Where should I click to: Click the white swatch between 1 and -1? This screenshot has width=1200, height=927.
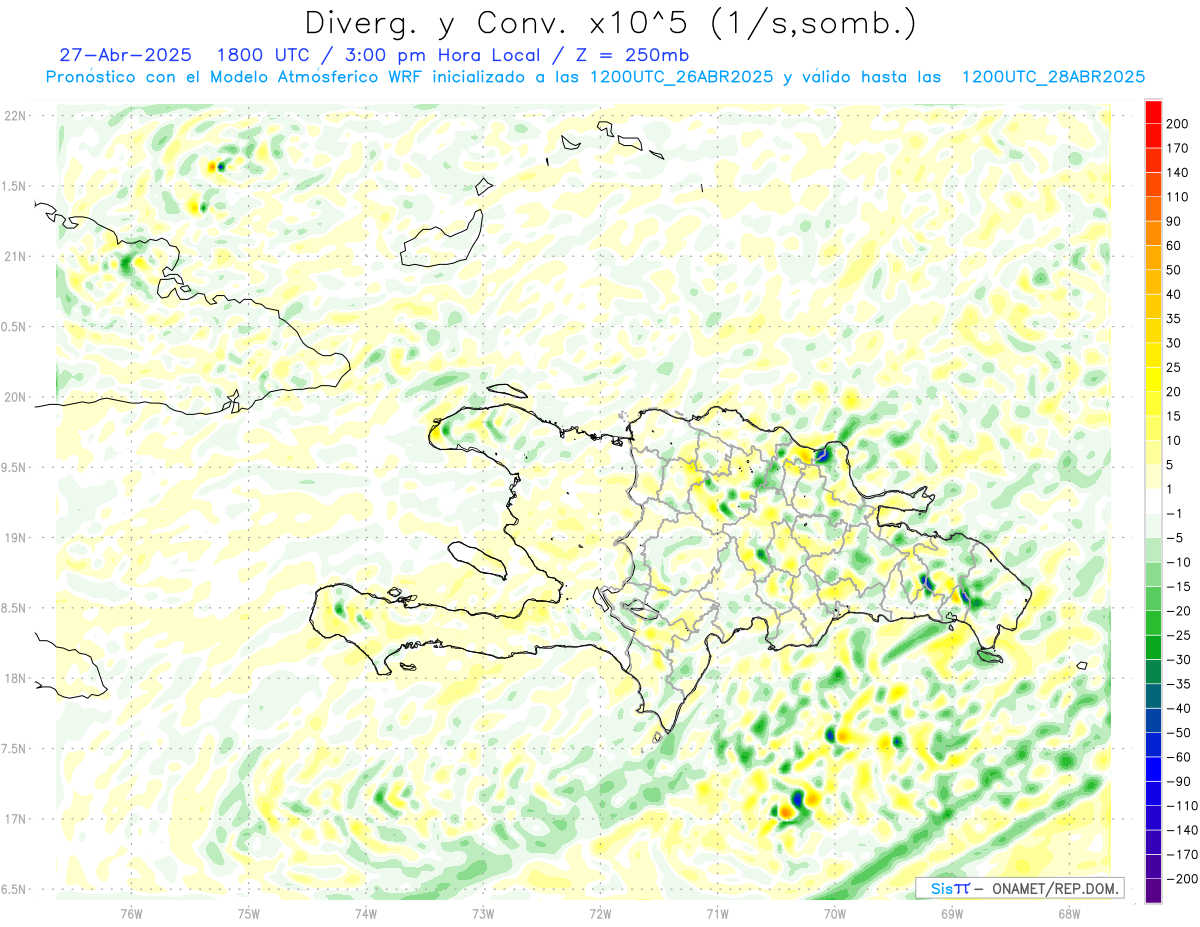pos(1153,501)
